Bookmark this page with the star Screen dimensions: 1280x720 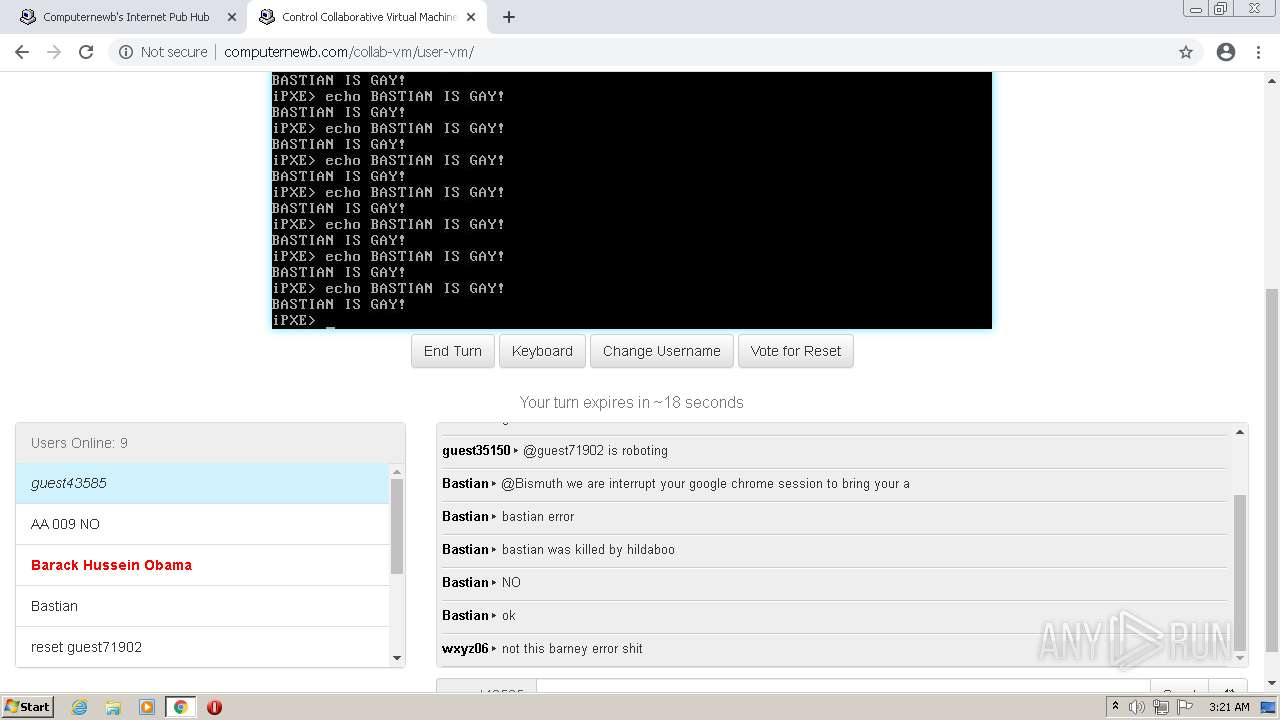(1186, 52)
